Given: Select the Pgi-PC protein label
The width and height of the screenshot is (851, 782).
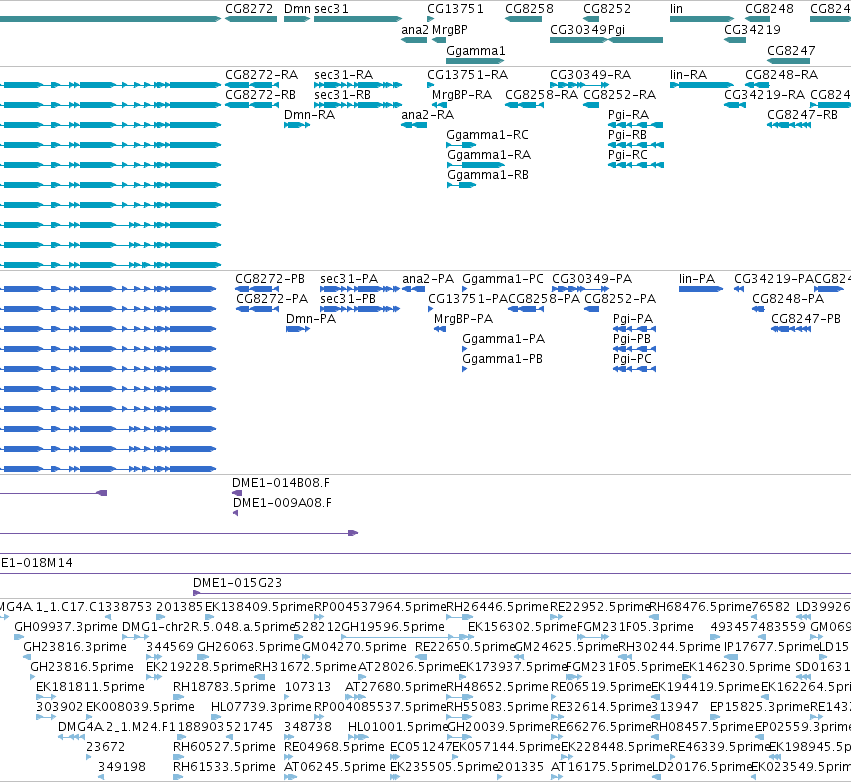Looking at the screenshot, I should [x=632, y=359].
